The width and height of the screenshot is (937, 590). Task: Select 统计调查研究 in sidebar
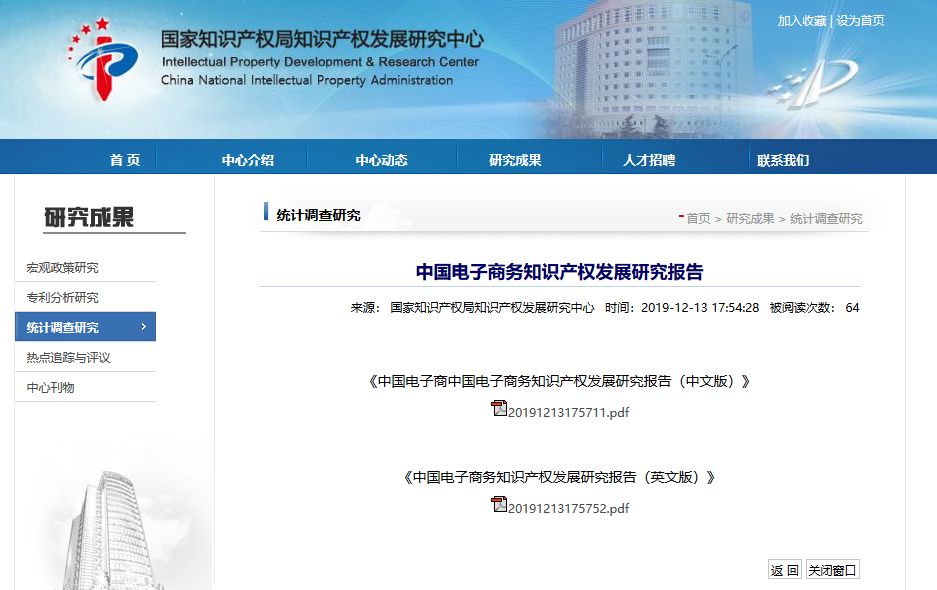click(85, 326)
